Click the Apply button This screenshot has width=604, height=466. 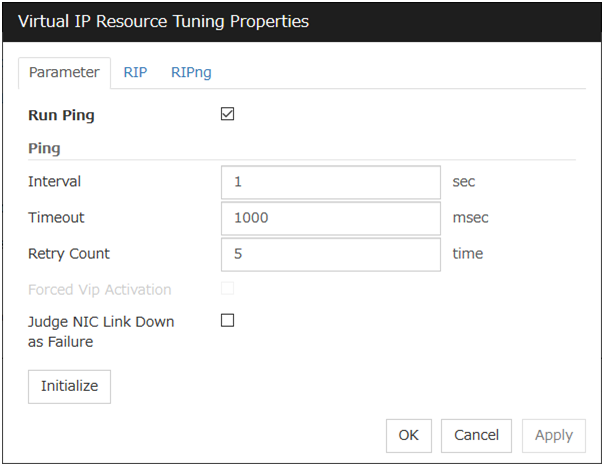[x=553, y=435]
